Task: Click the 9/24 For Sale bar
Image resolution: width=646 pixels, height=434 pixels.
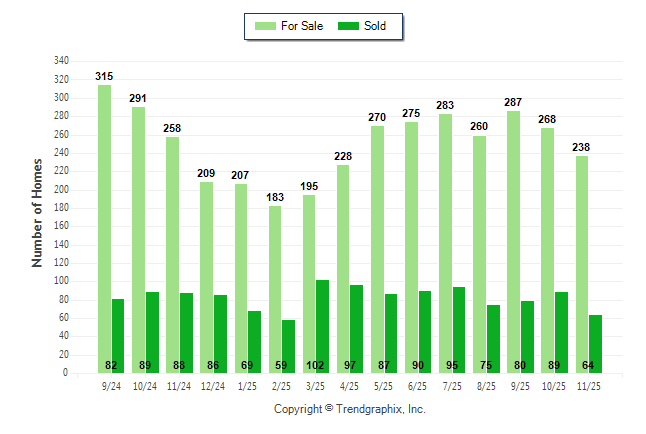Action: (x=104, y=230)
